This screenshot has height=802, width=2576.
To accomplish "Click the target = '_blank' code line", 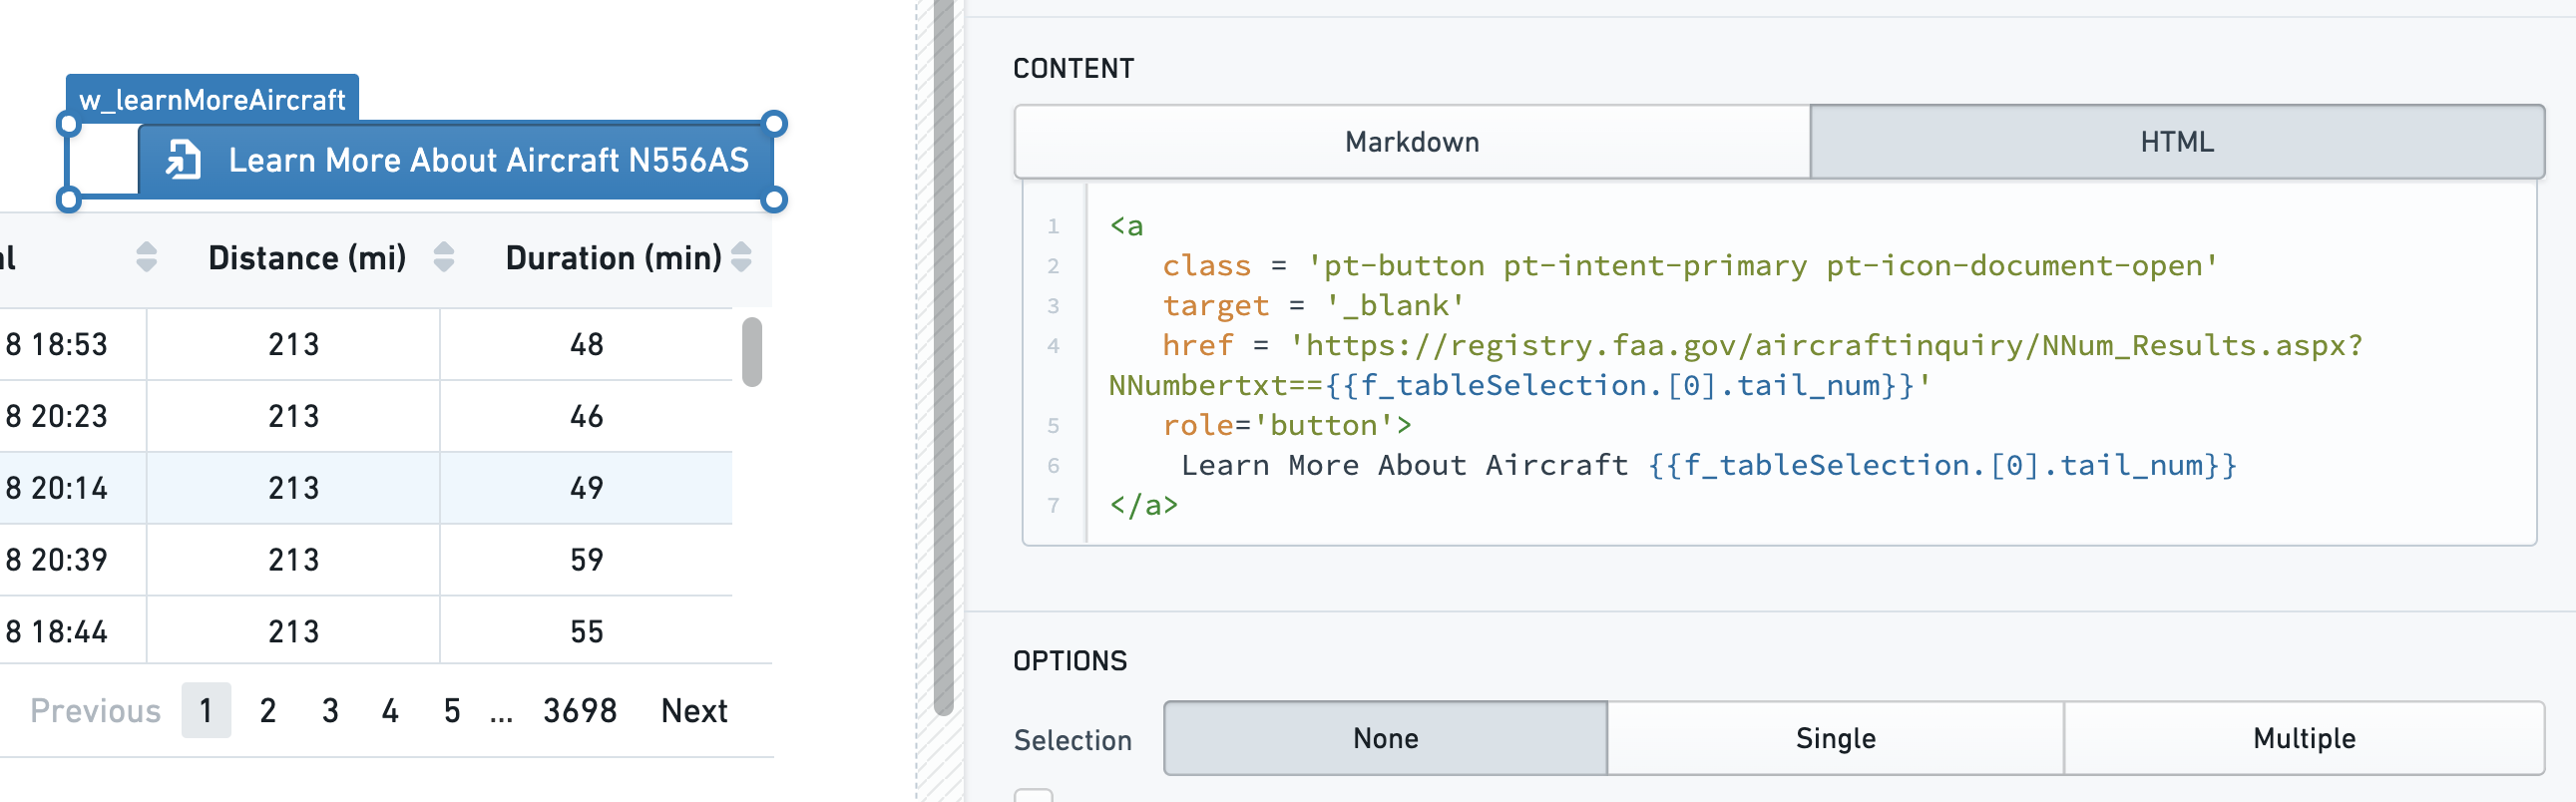I will click(1313, 306).
